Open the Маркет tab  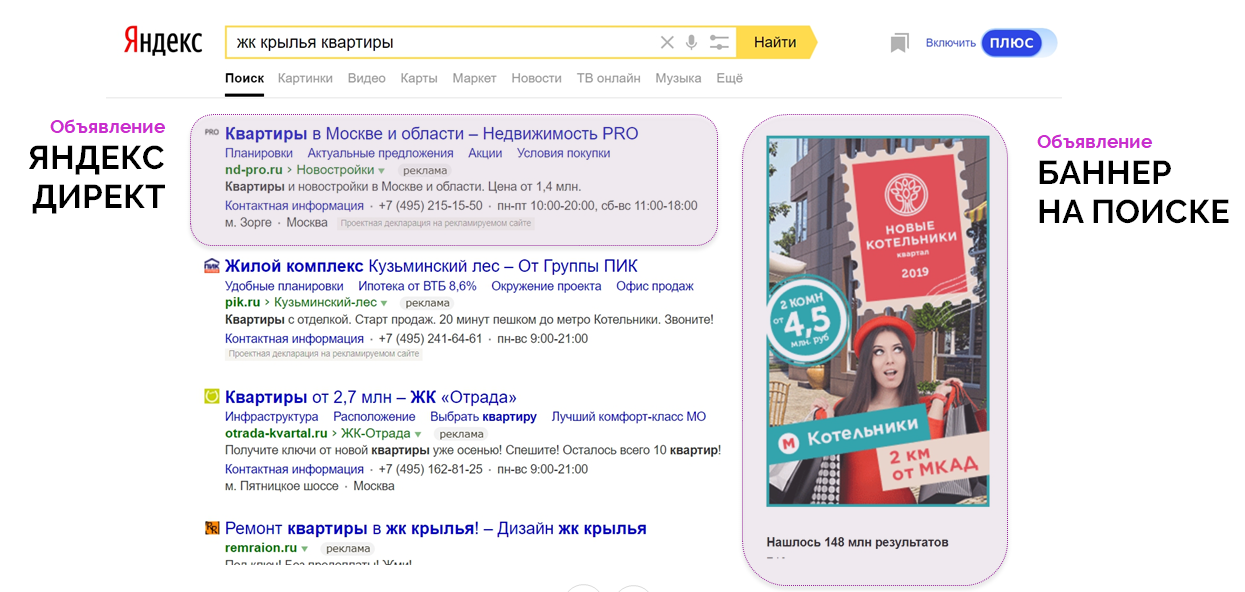474,78
